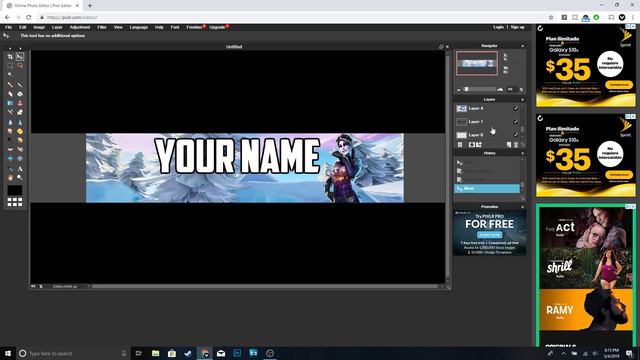
Task: Select the Blur tool
Action: [x=10, y=122]
